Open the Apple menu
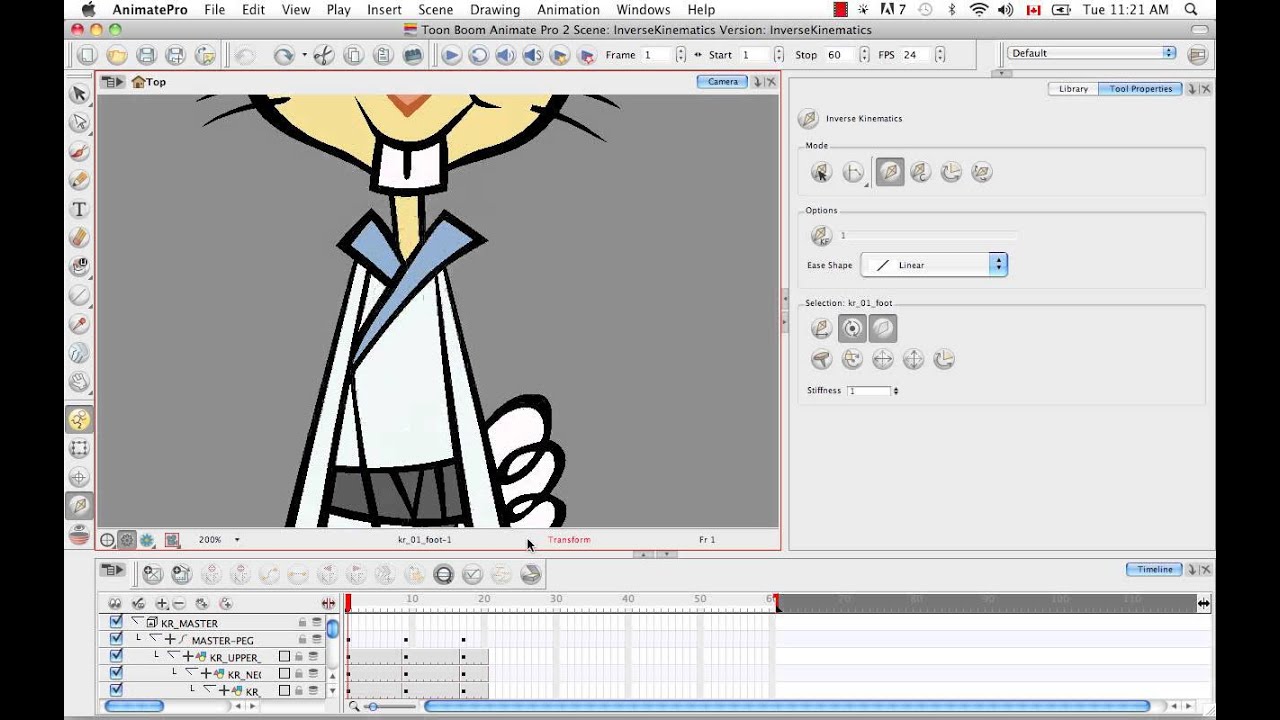 tap(88, 10)
